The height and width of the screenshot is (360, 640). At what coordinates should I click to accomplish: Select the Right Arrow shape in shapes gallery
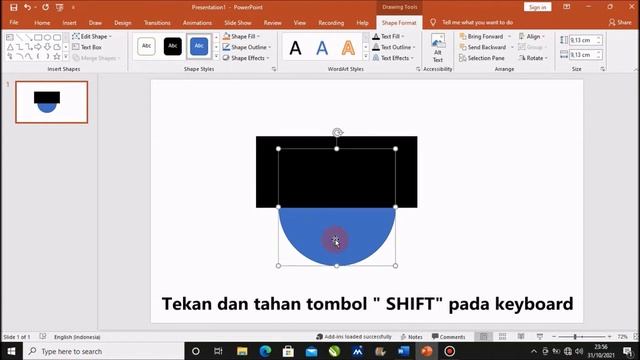(x=38, y=47)
